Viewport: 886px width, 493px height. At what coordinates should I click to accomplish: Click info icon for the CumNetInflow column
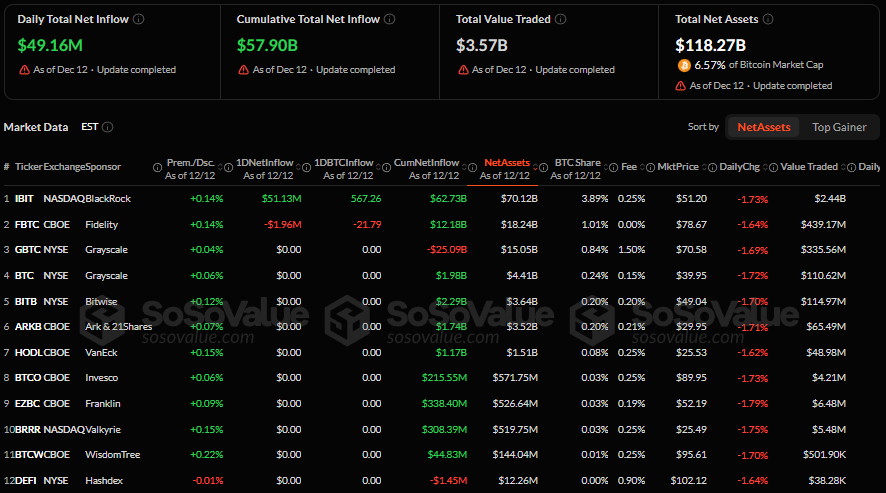coord(472,168)
